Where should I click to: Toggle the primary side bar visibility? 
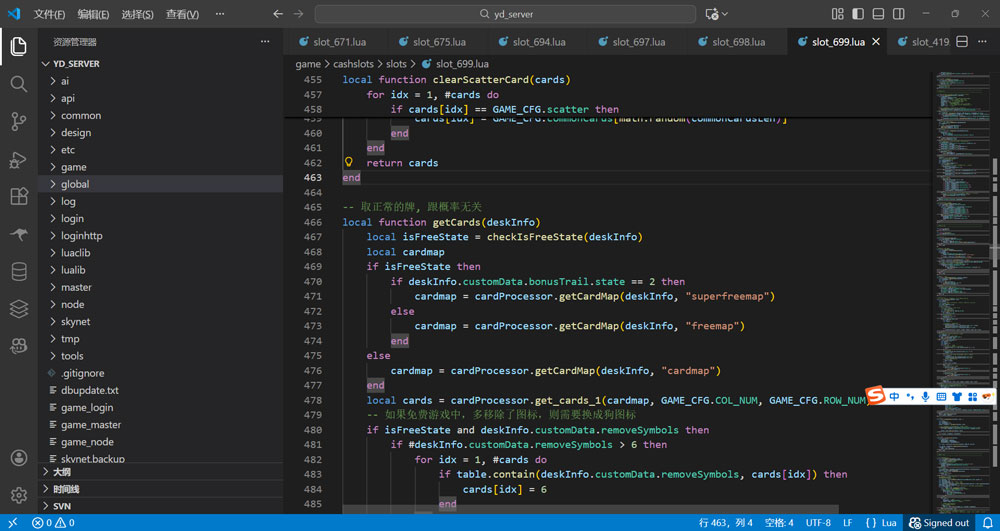[858, 14]
